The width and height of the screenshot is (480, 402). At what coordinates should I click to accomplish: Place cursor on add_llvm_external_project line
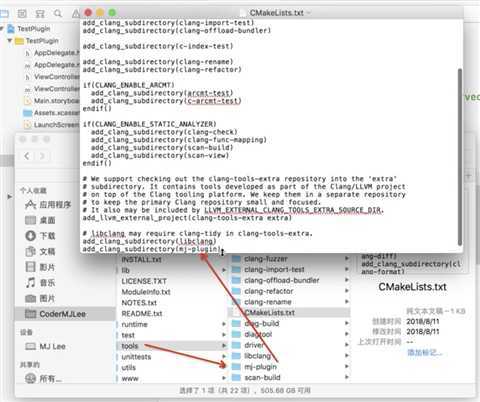coord(187,218)
